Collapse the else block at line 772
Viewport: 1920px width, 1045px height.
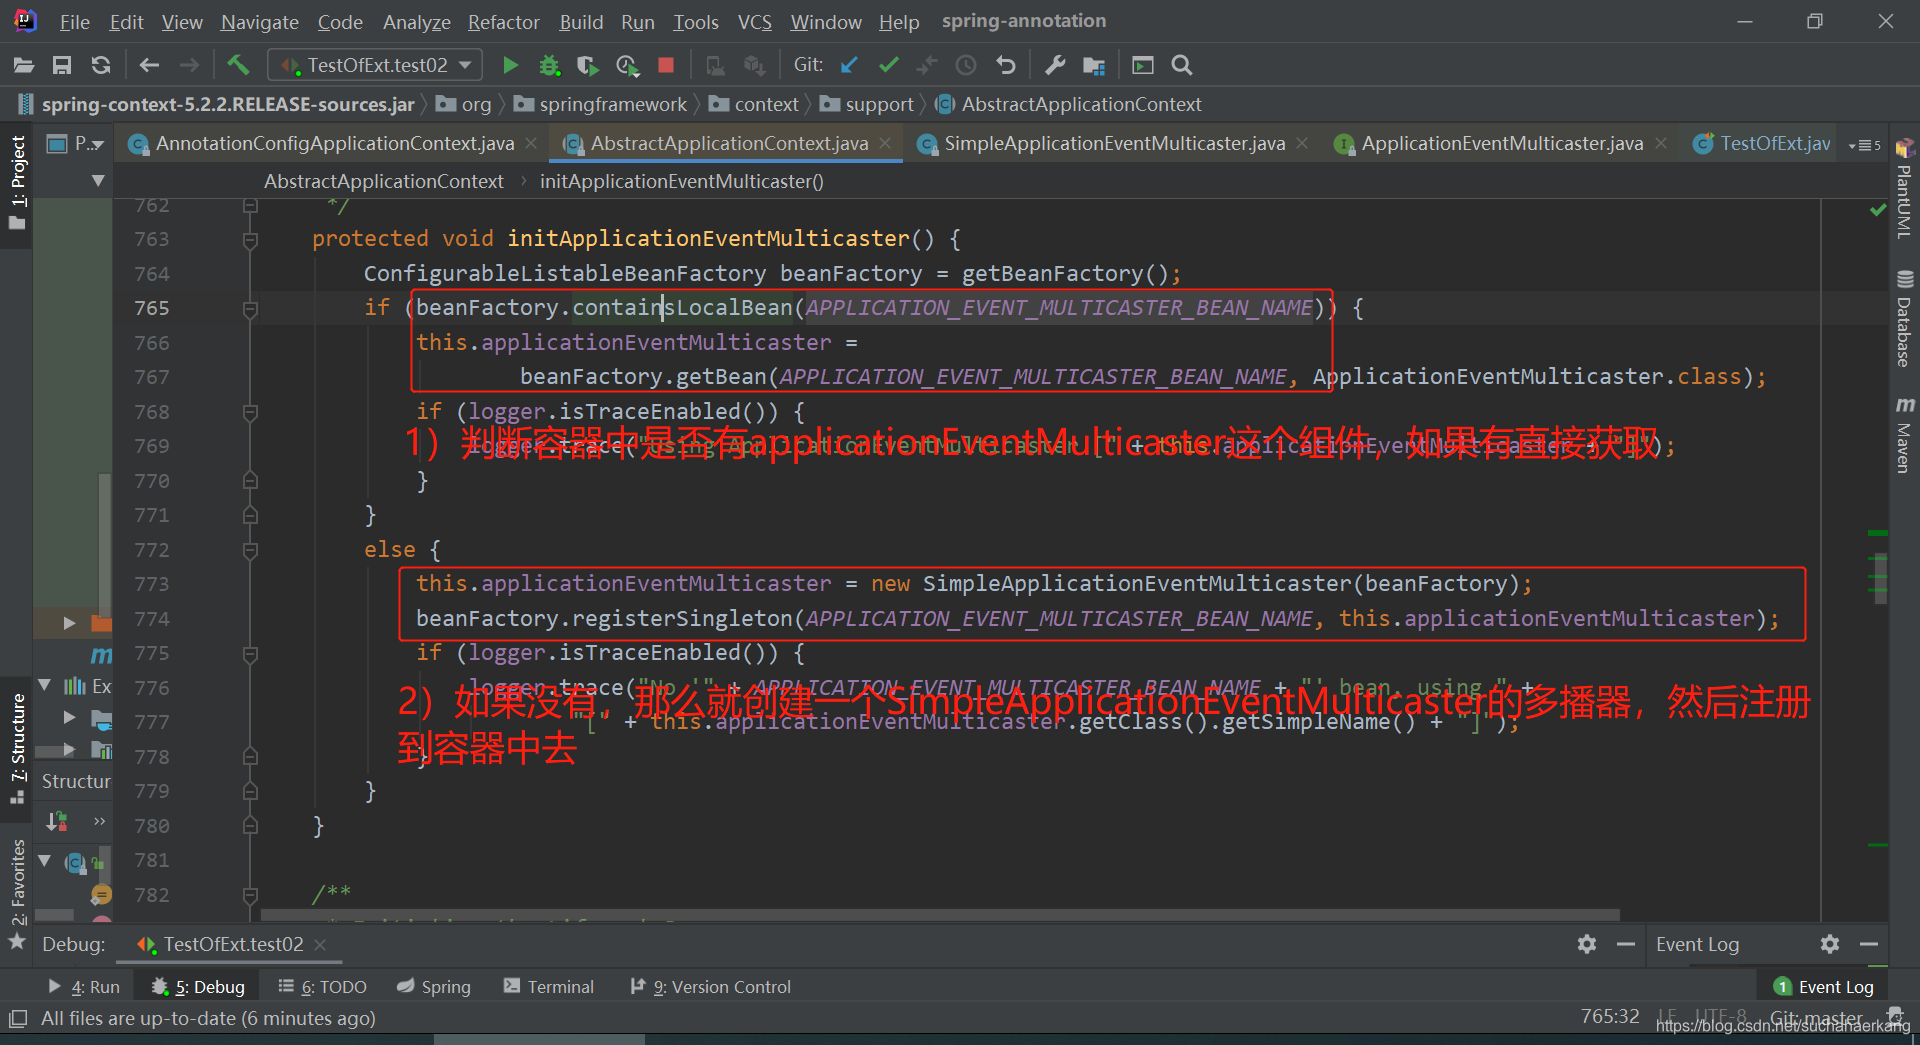click(x=250, y=550)
